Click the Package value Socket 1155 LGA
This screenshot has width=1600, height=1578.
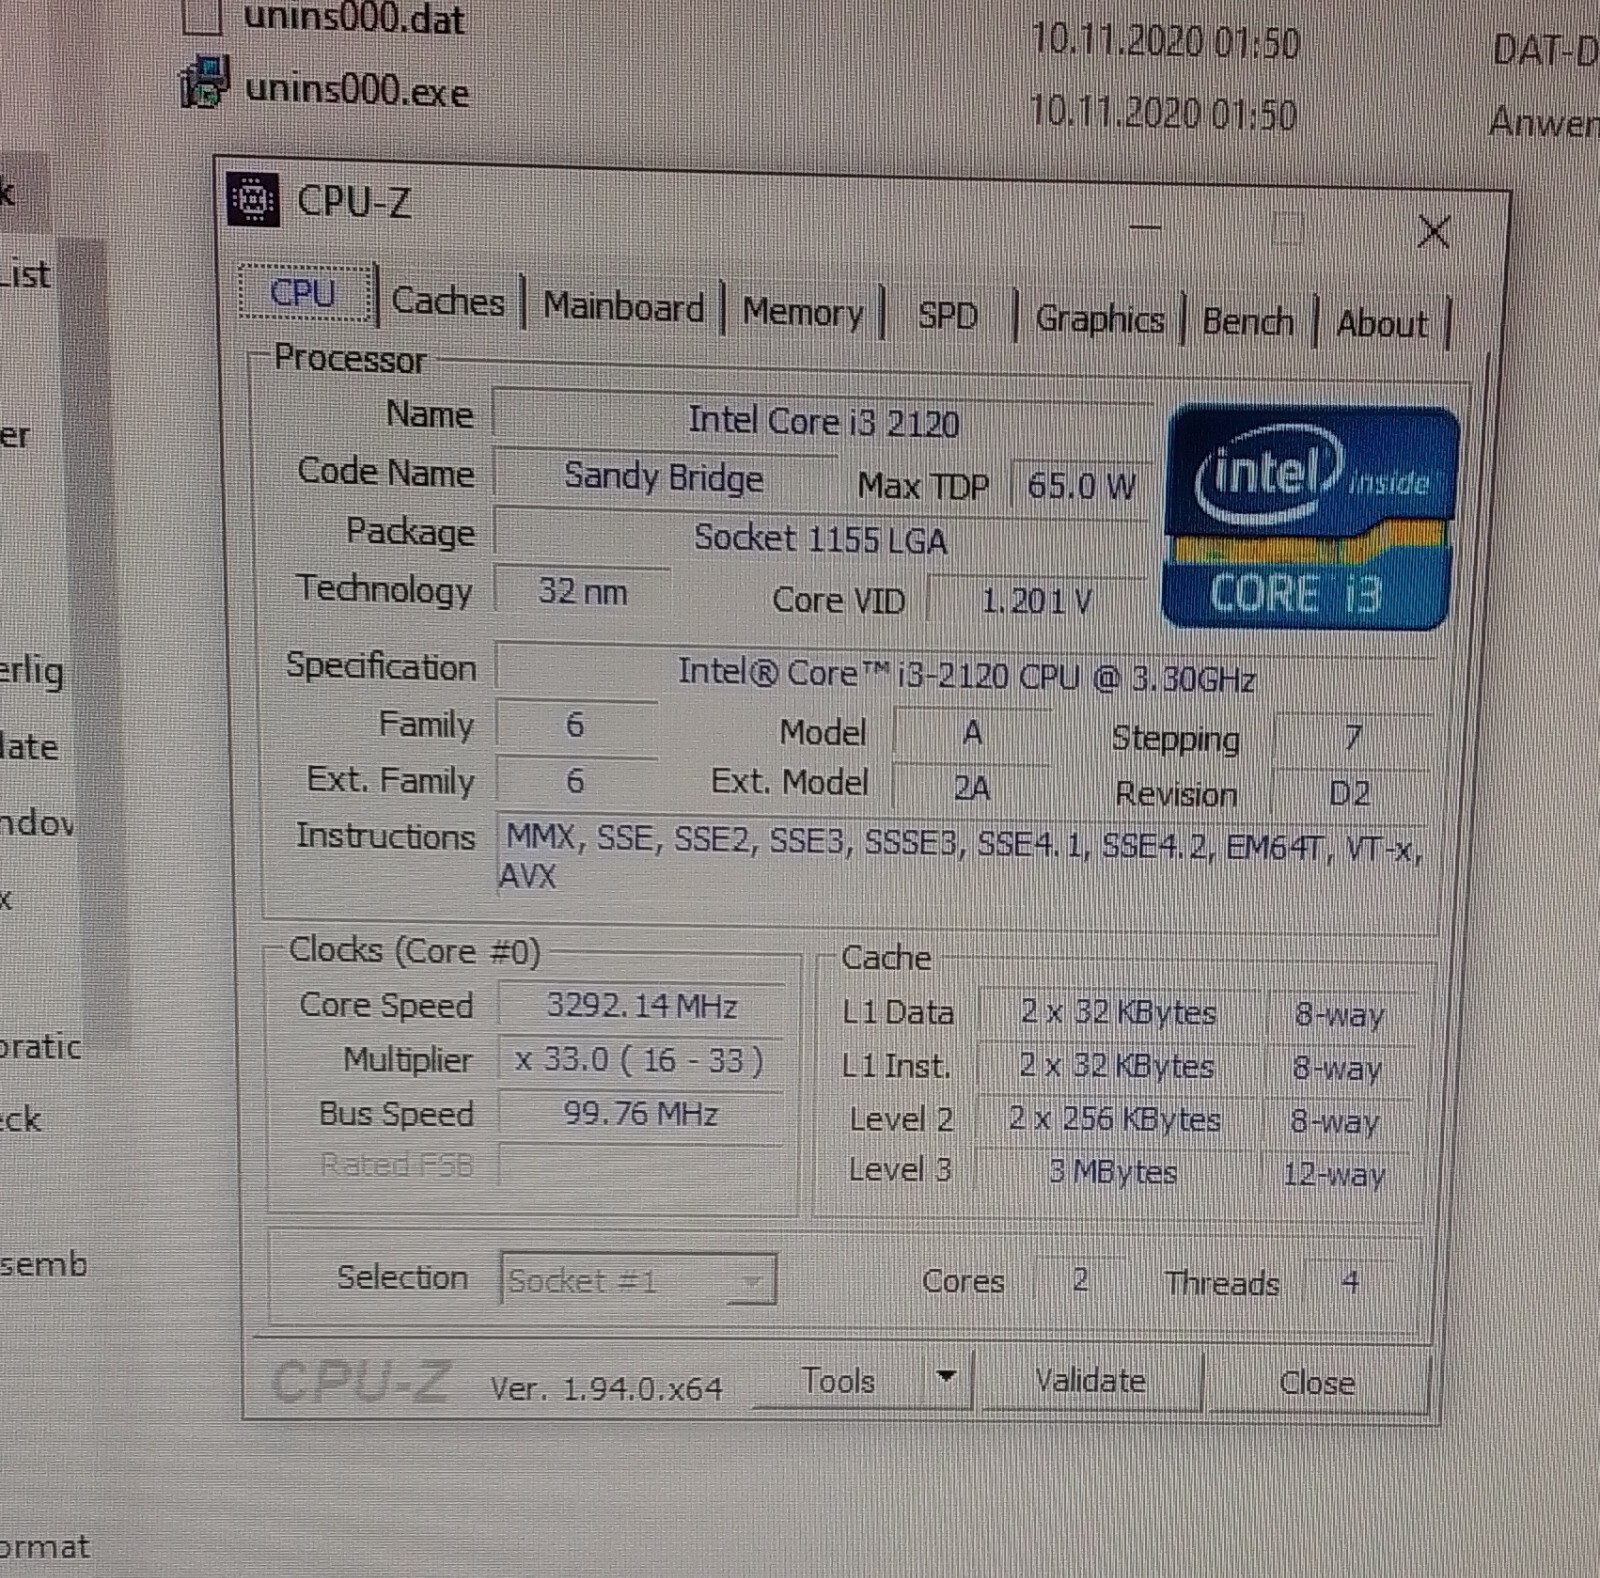pos(820,539)
